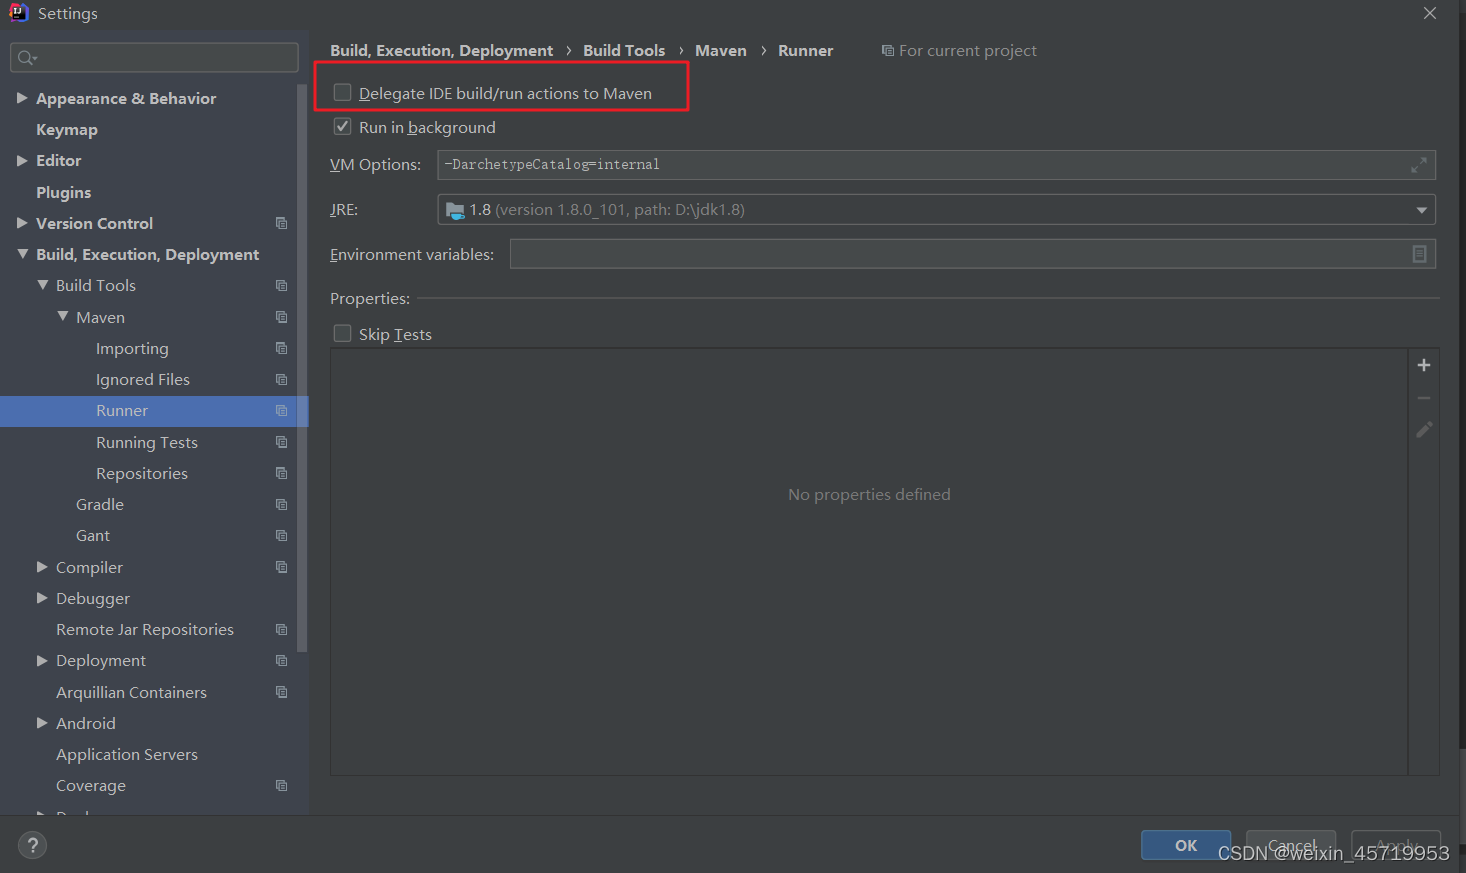Open the Keymap settings
Image resolution: width=1466 pixels, height=873 pixels.
click(67, 130)
